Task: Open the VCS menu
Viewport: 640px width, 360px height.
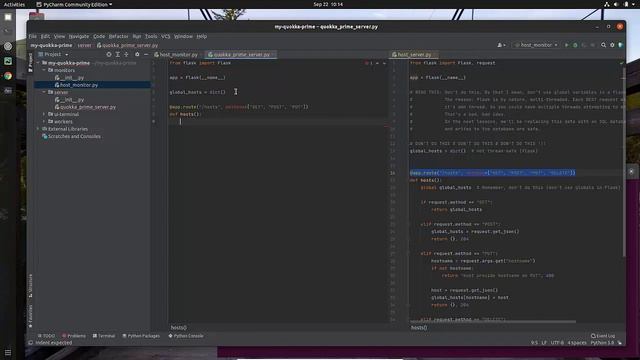Action: [x=165, y=36]
